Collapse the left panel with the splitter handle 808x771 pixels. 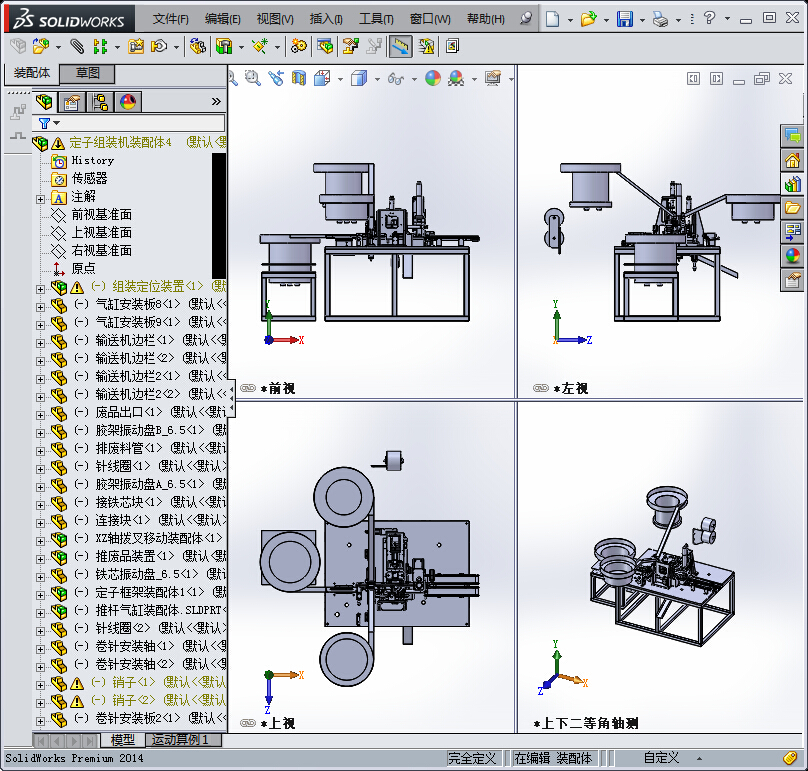click(x=232, y=397)
